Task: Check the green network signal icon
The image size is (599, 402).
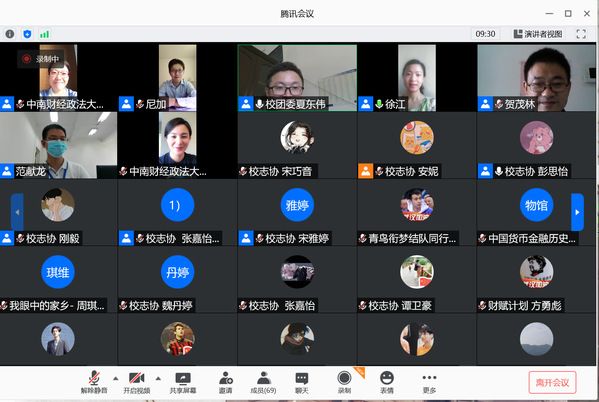Action: tap(44, 34)
